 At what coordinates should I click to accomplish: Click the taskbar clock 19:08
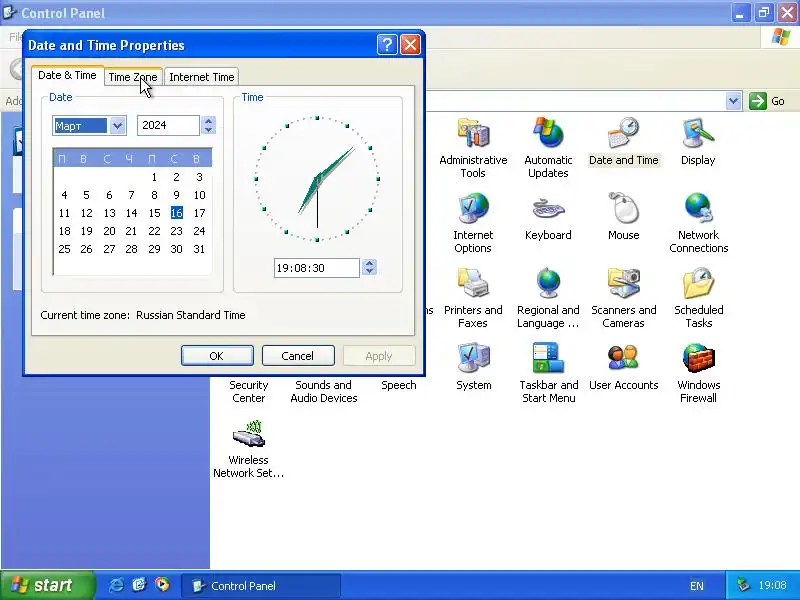tap(772, 585)
